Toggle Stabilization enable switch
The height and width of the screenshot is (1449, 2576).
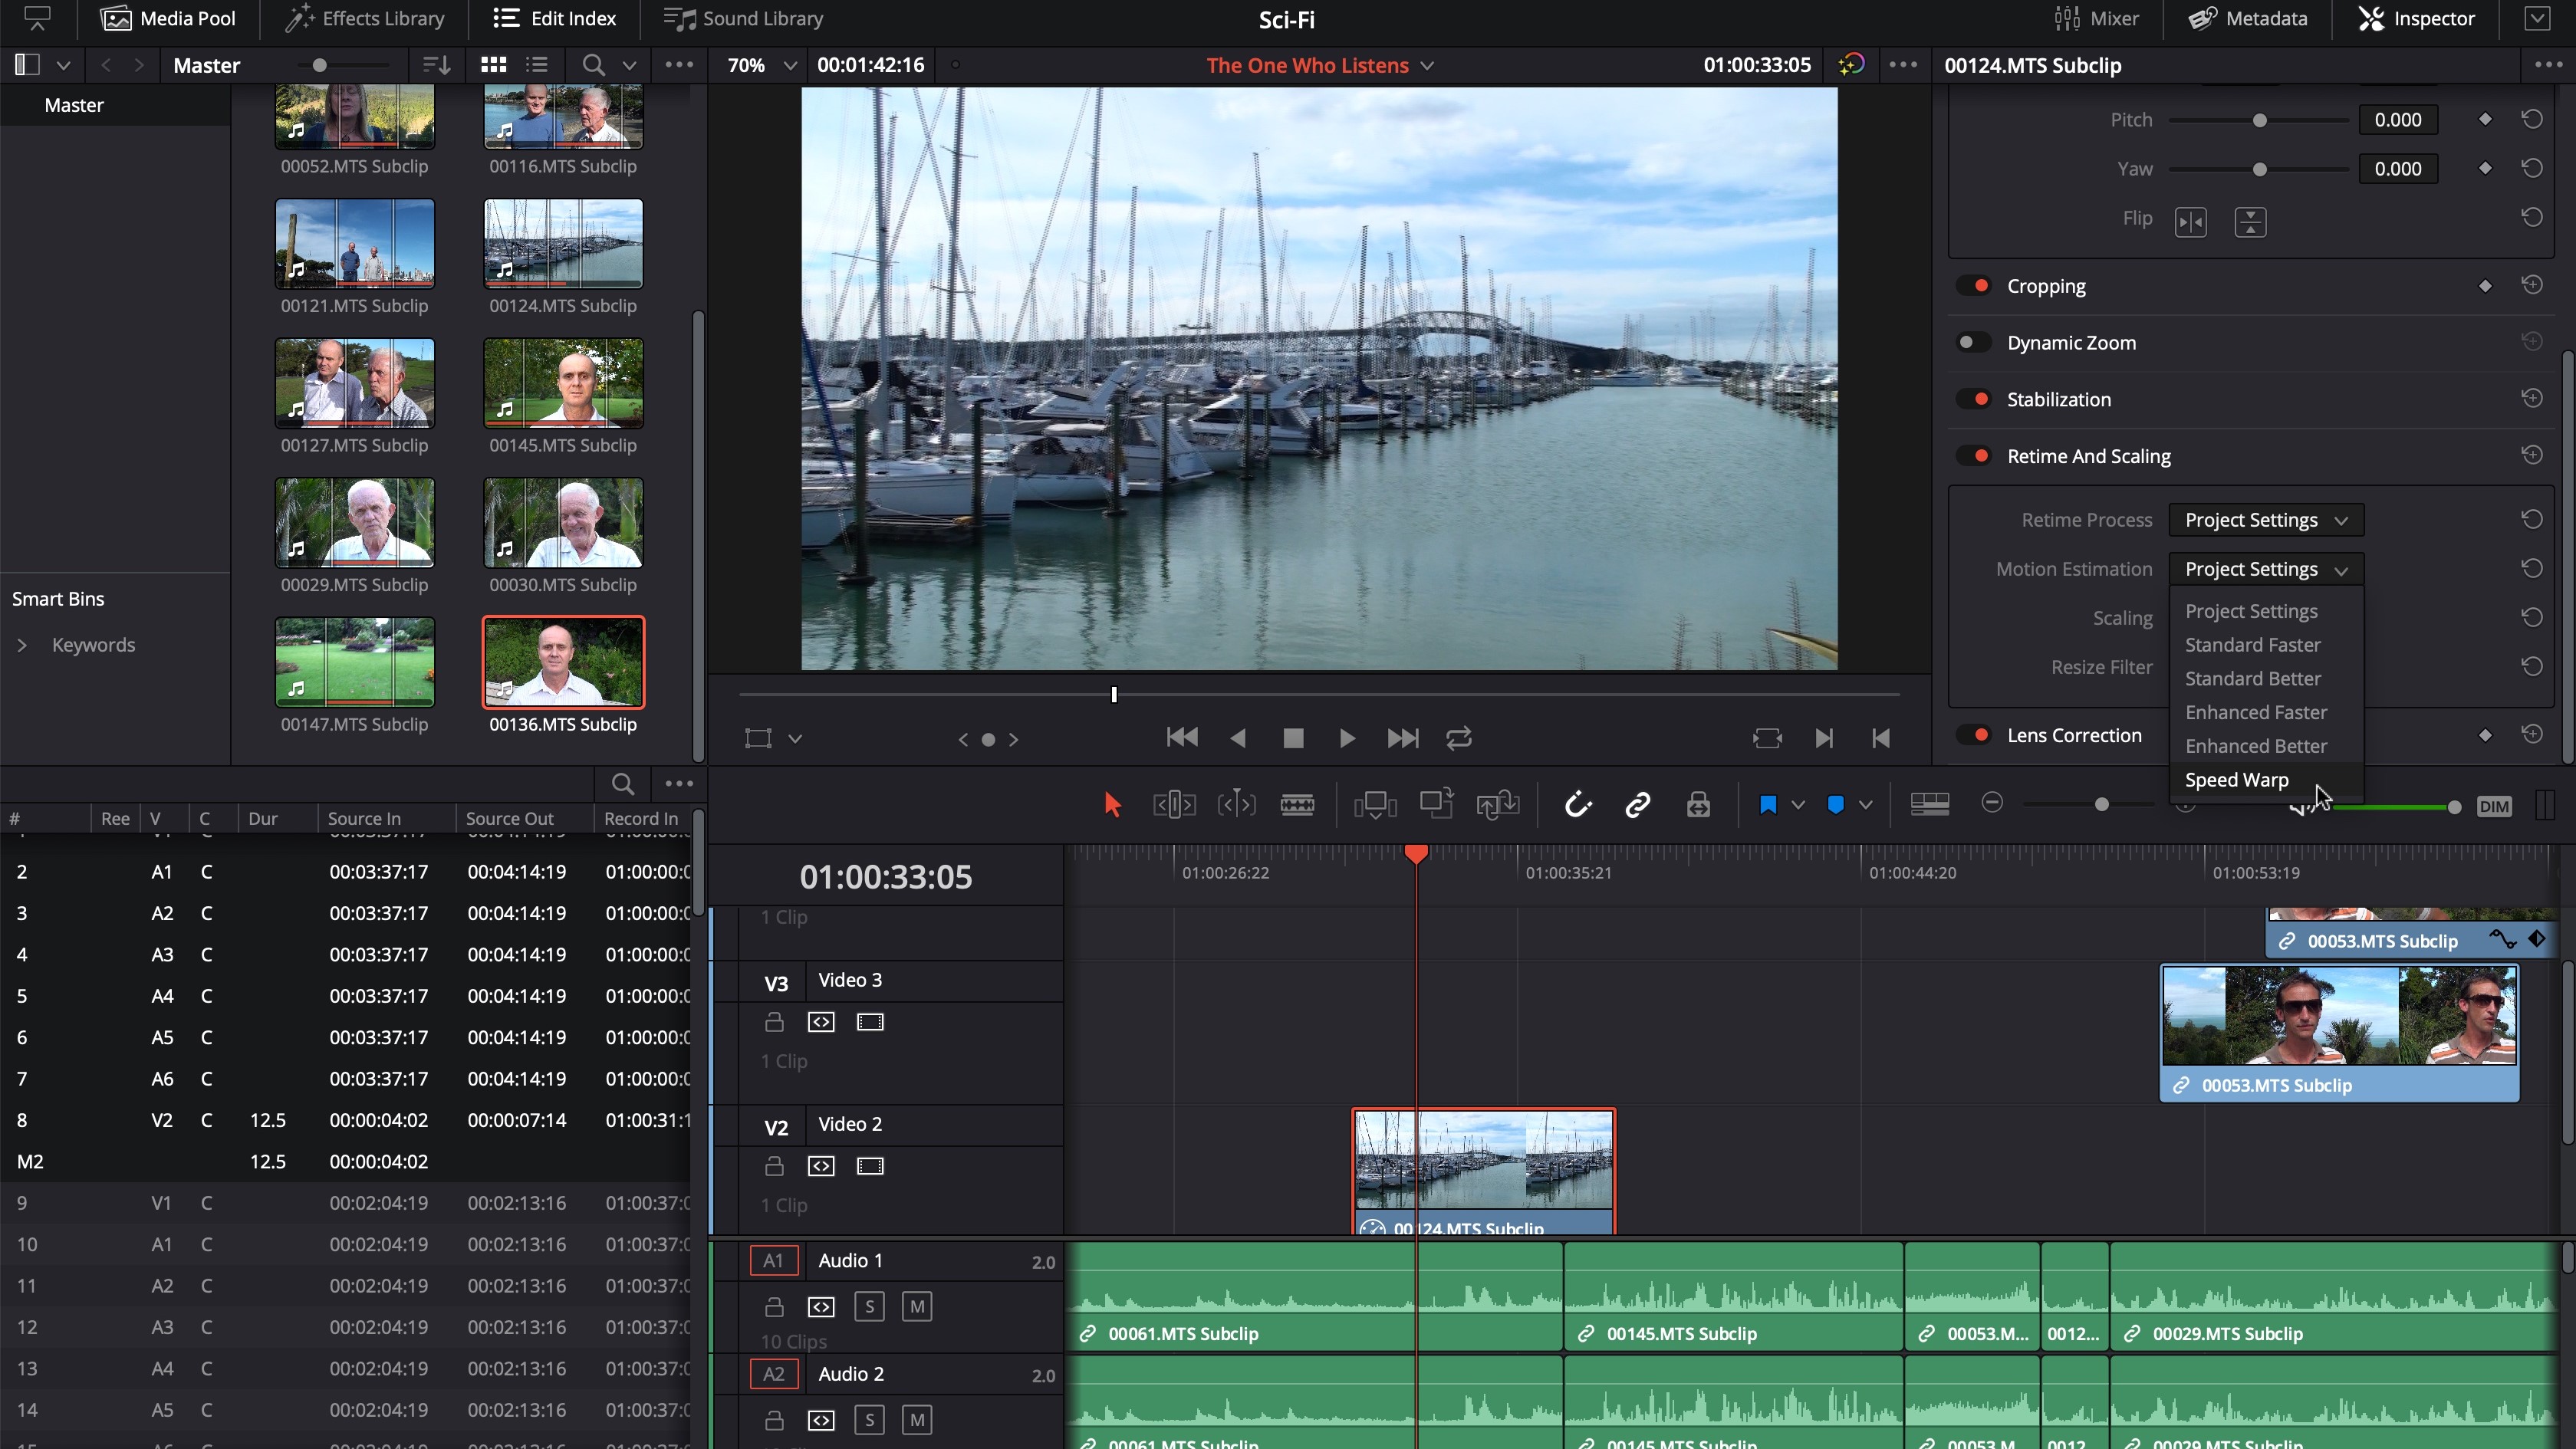(x=1975, y=399)
